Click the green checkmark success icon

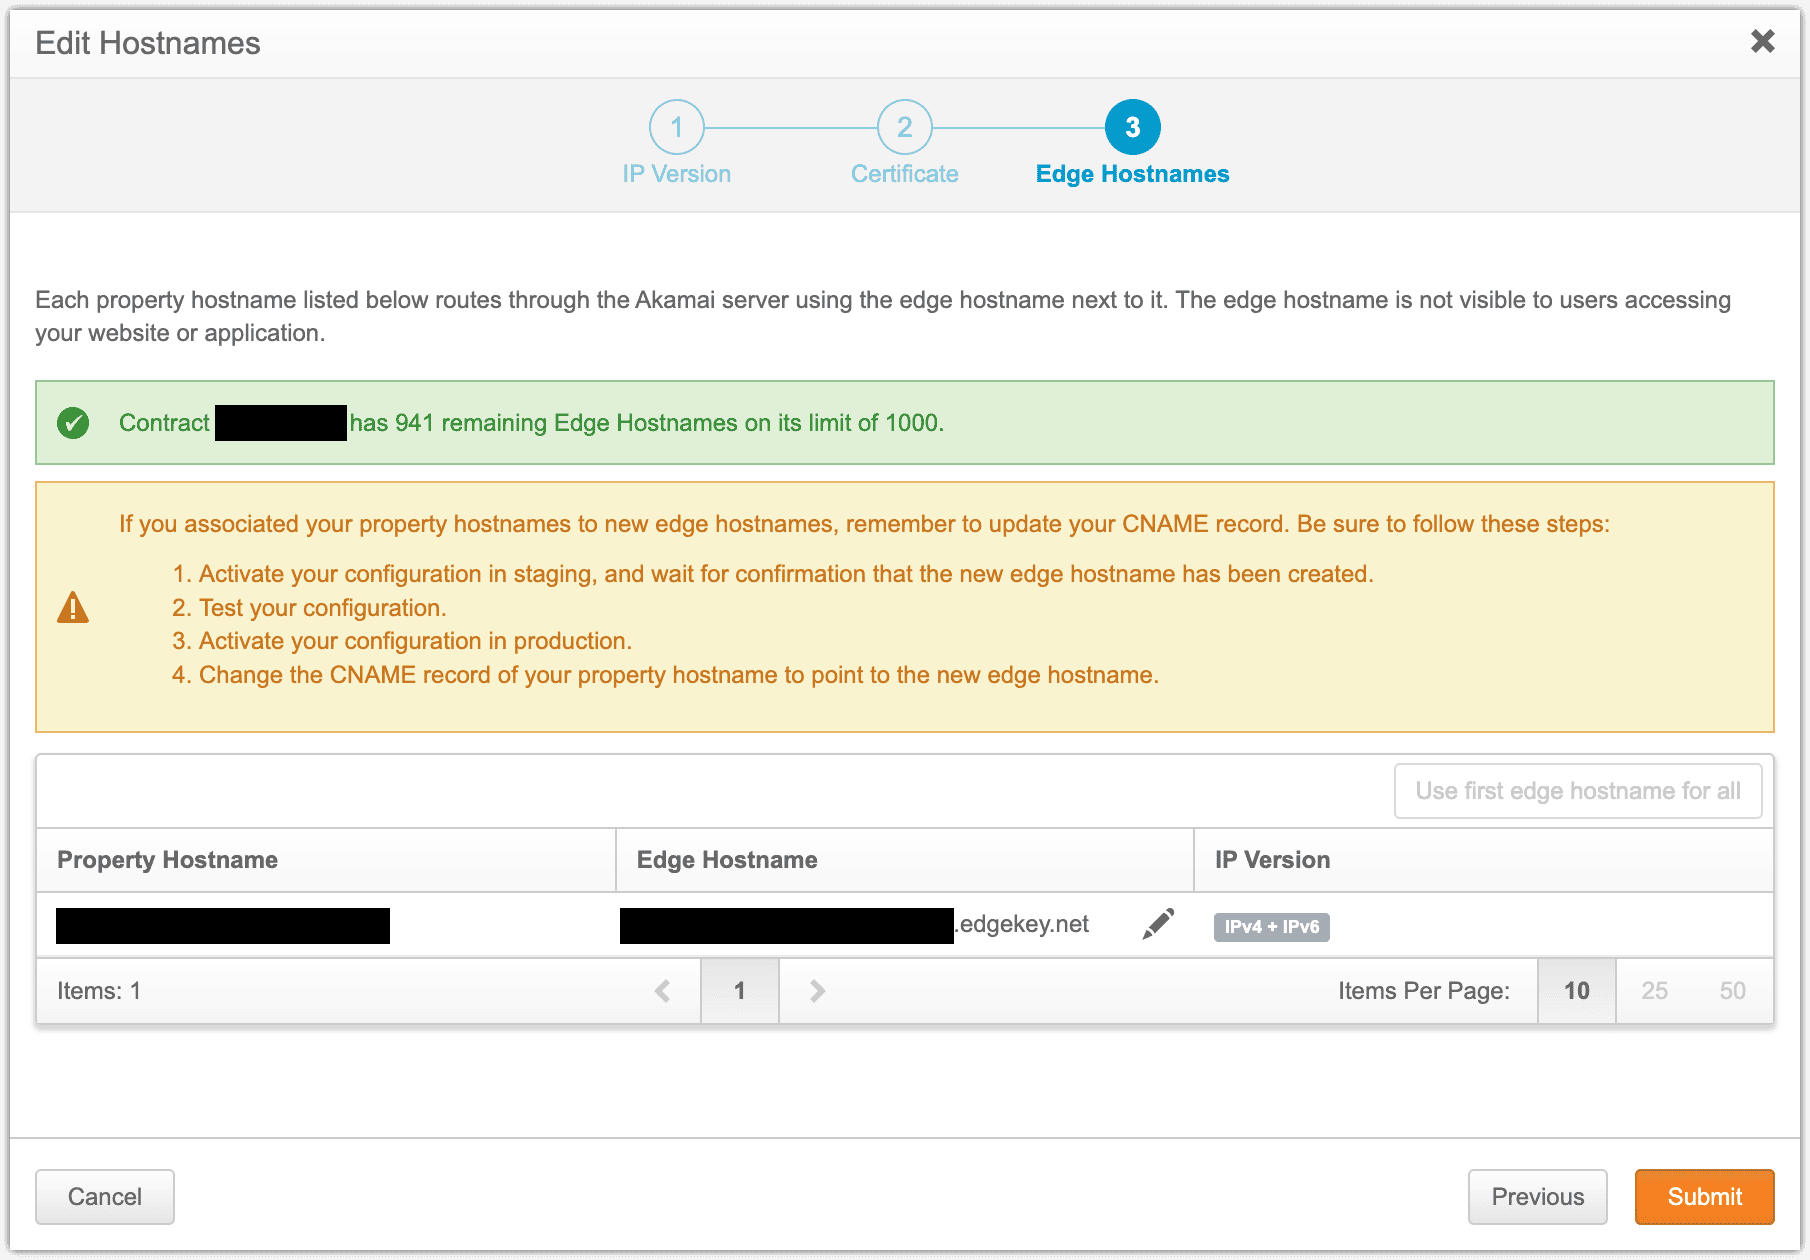click(73, 423)
